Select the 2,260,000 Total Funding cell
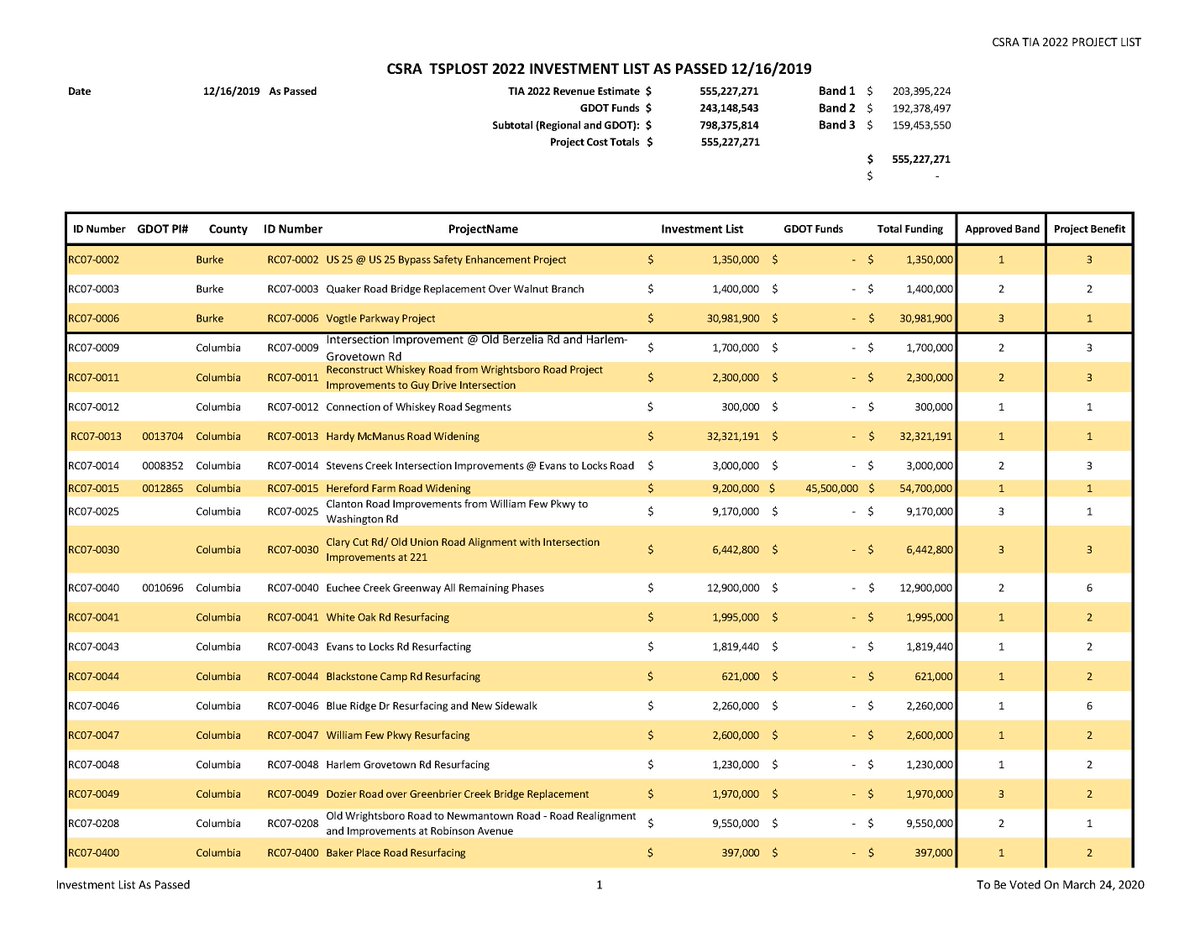This screenshot has height=927, width=1200. [x=928, y=706]
